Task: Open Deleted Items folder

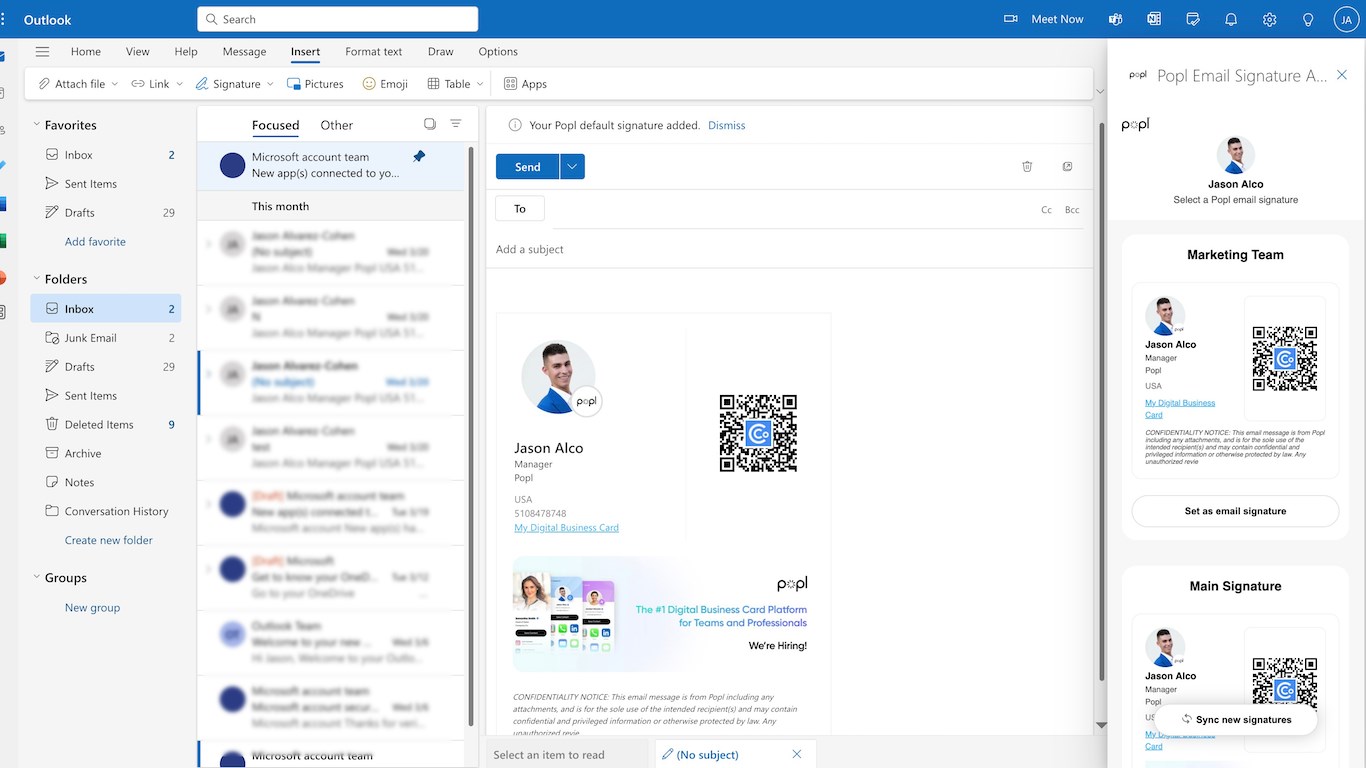Action: click(x=106, y=424)
